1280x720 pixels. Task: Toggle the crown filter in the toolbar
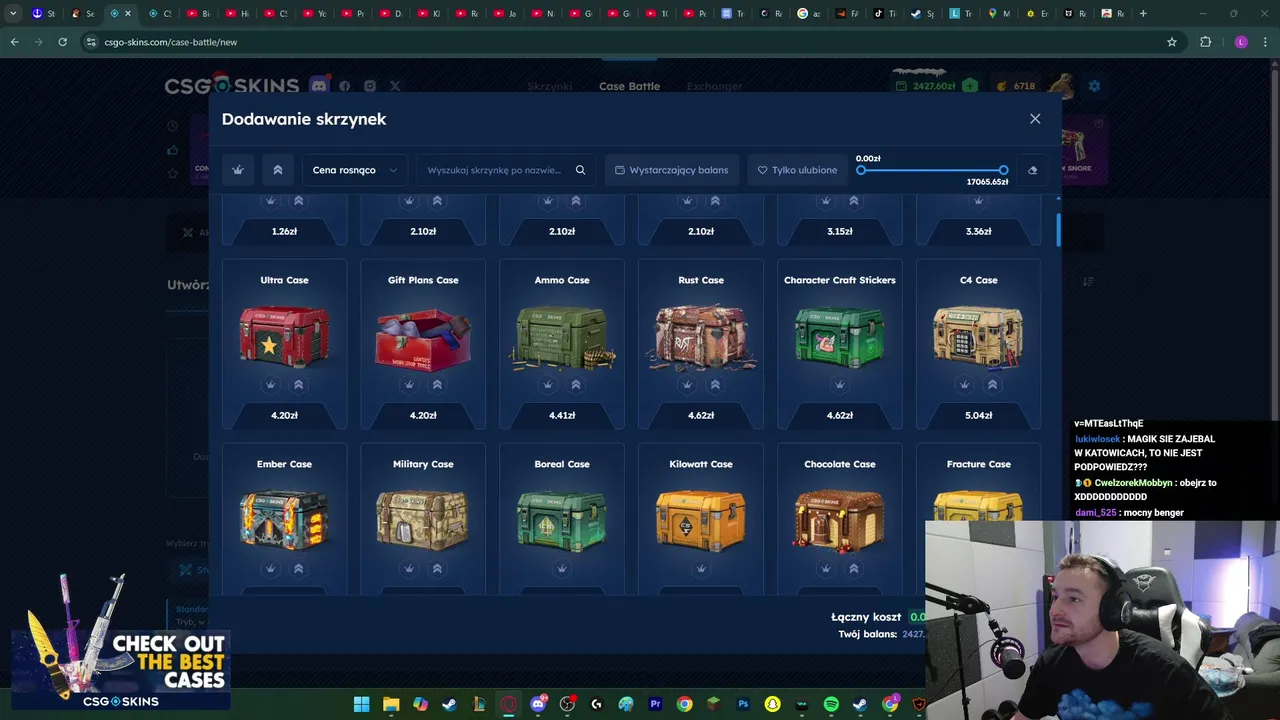tap(238, 170)
